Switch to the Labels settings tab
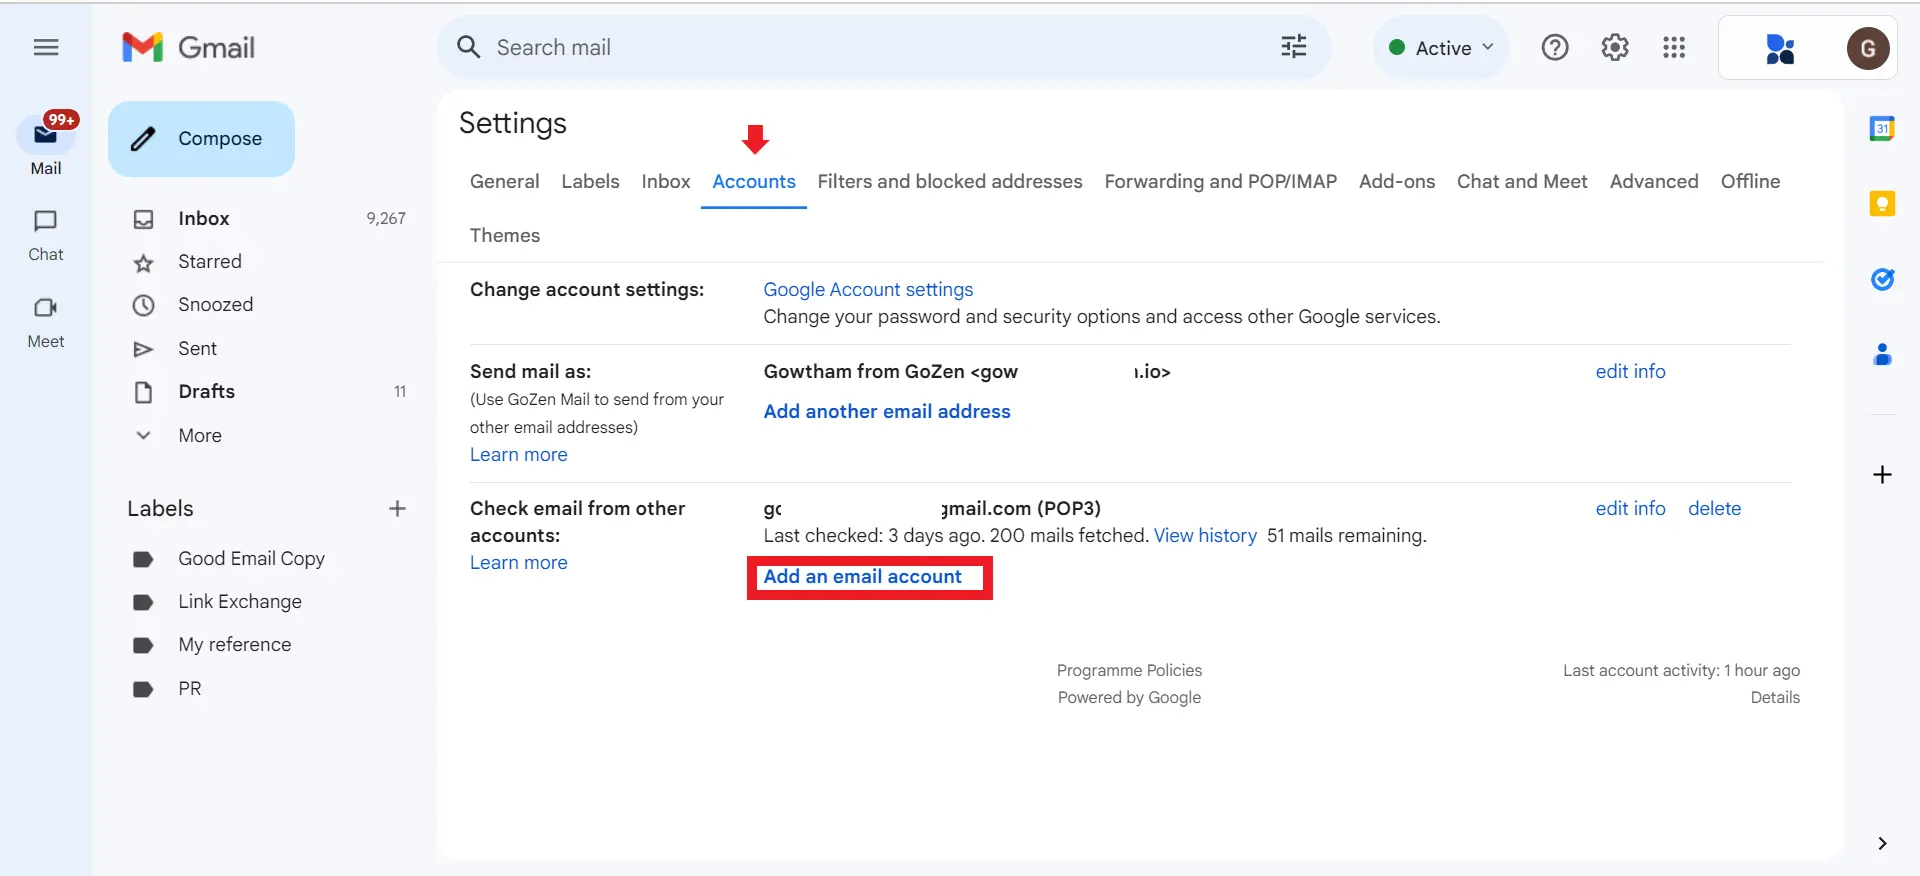Viewport: 1920px width, 876px height. 590,181
